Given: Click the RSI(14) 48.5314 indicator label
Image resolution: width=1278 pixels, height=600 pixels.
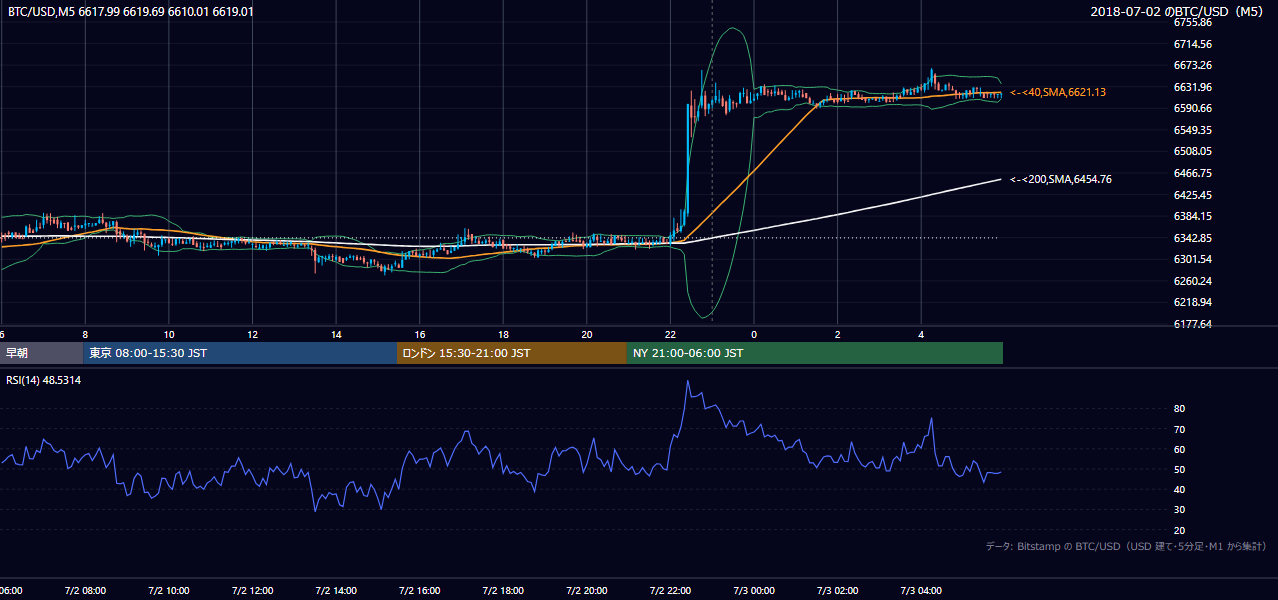Looking at the screenshot, I should [44, 381].
